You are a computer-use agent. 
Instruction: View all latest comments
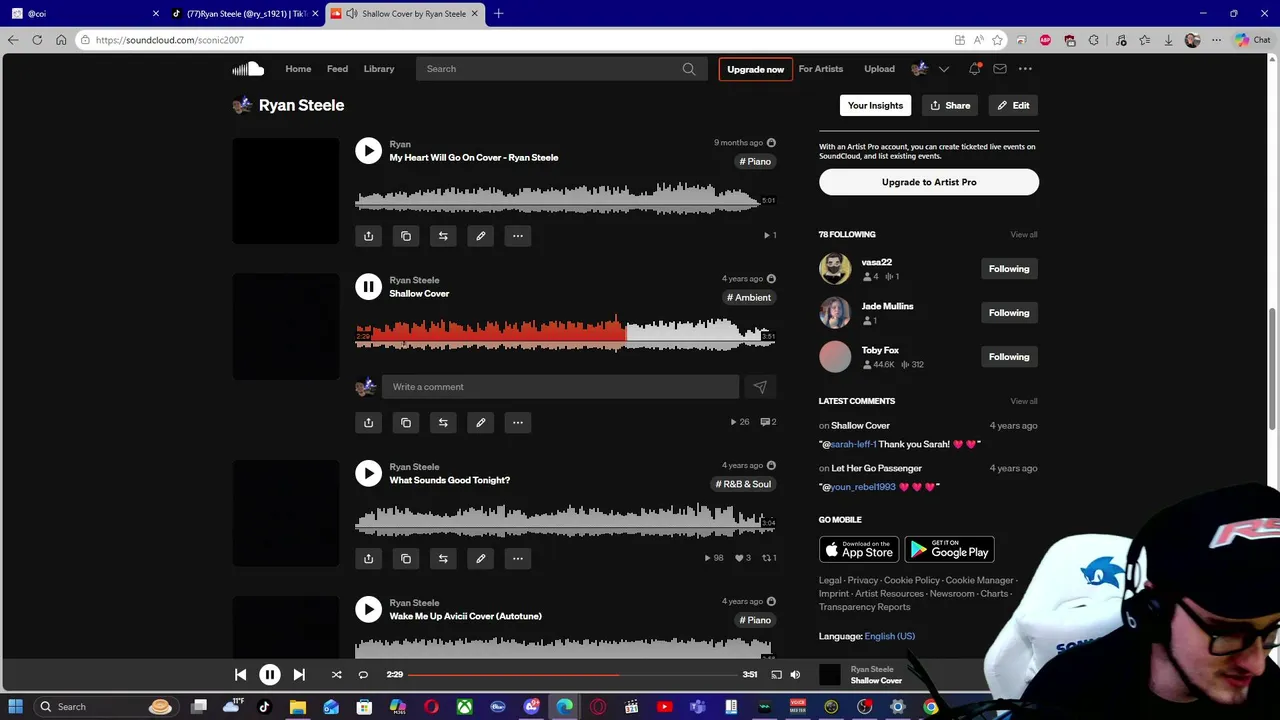point(1023,401)
